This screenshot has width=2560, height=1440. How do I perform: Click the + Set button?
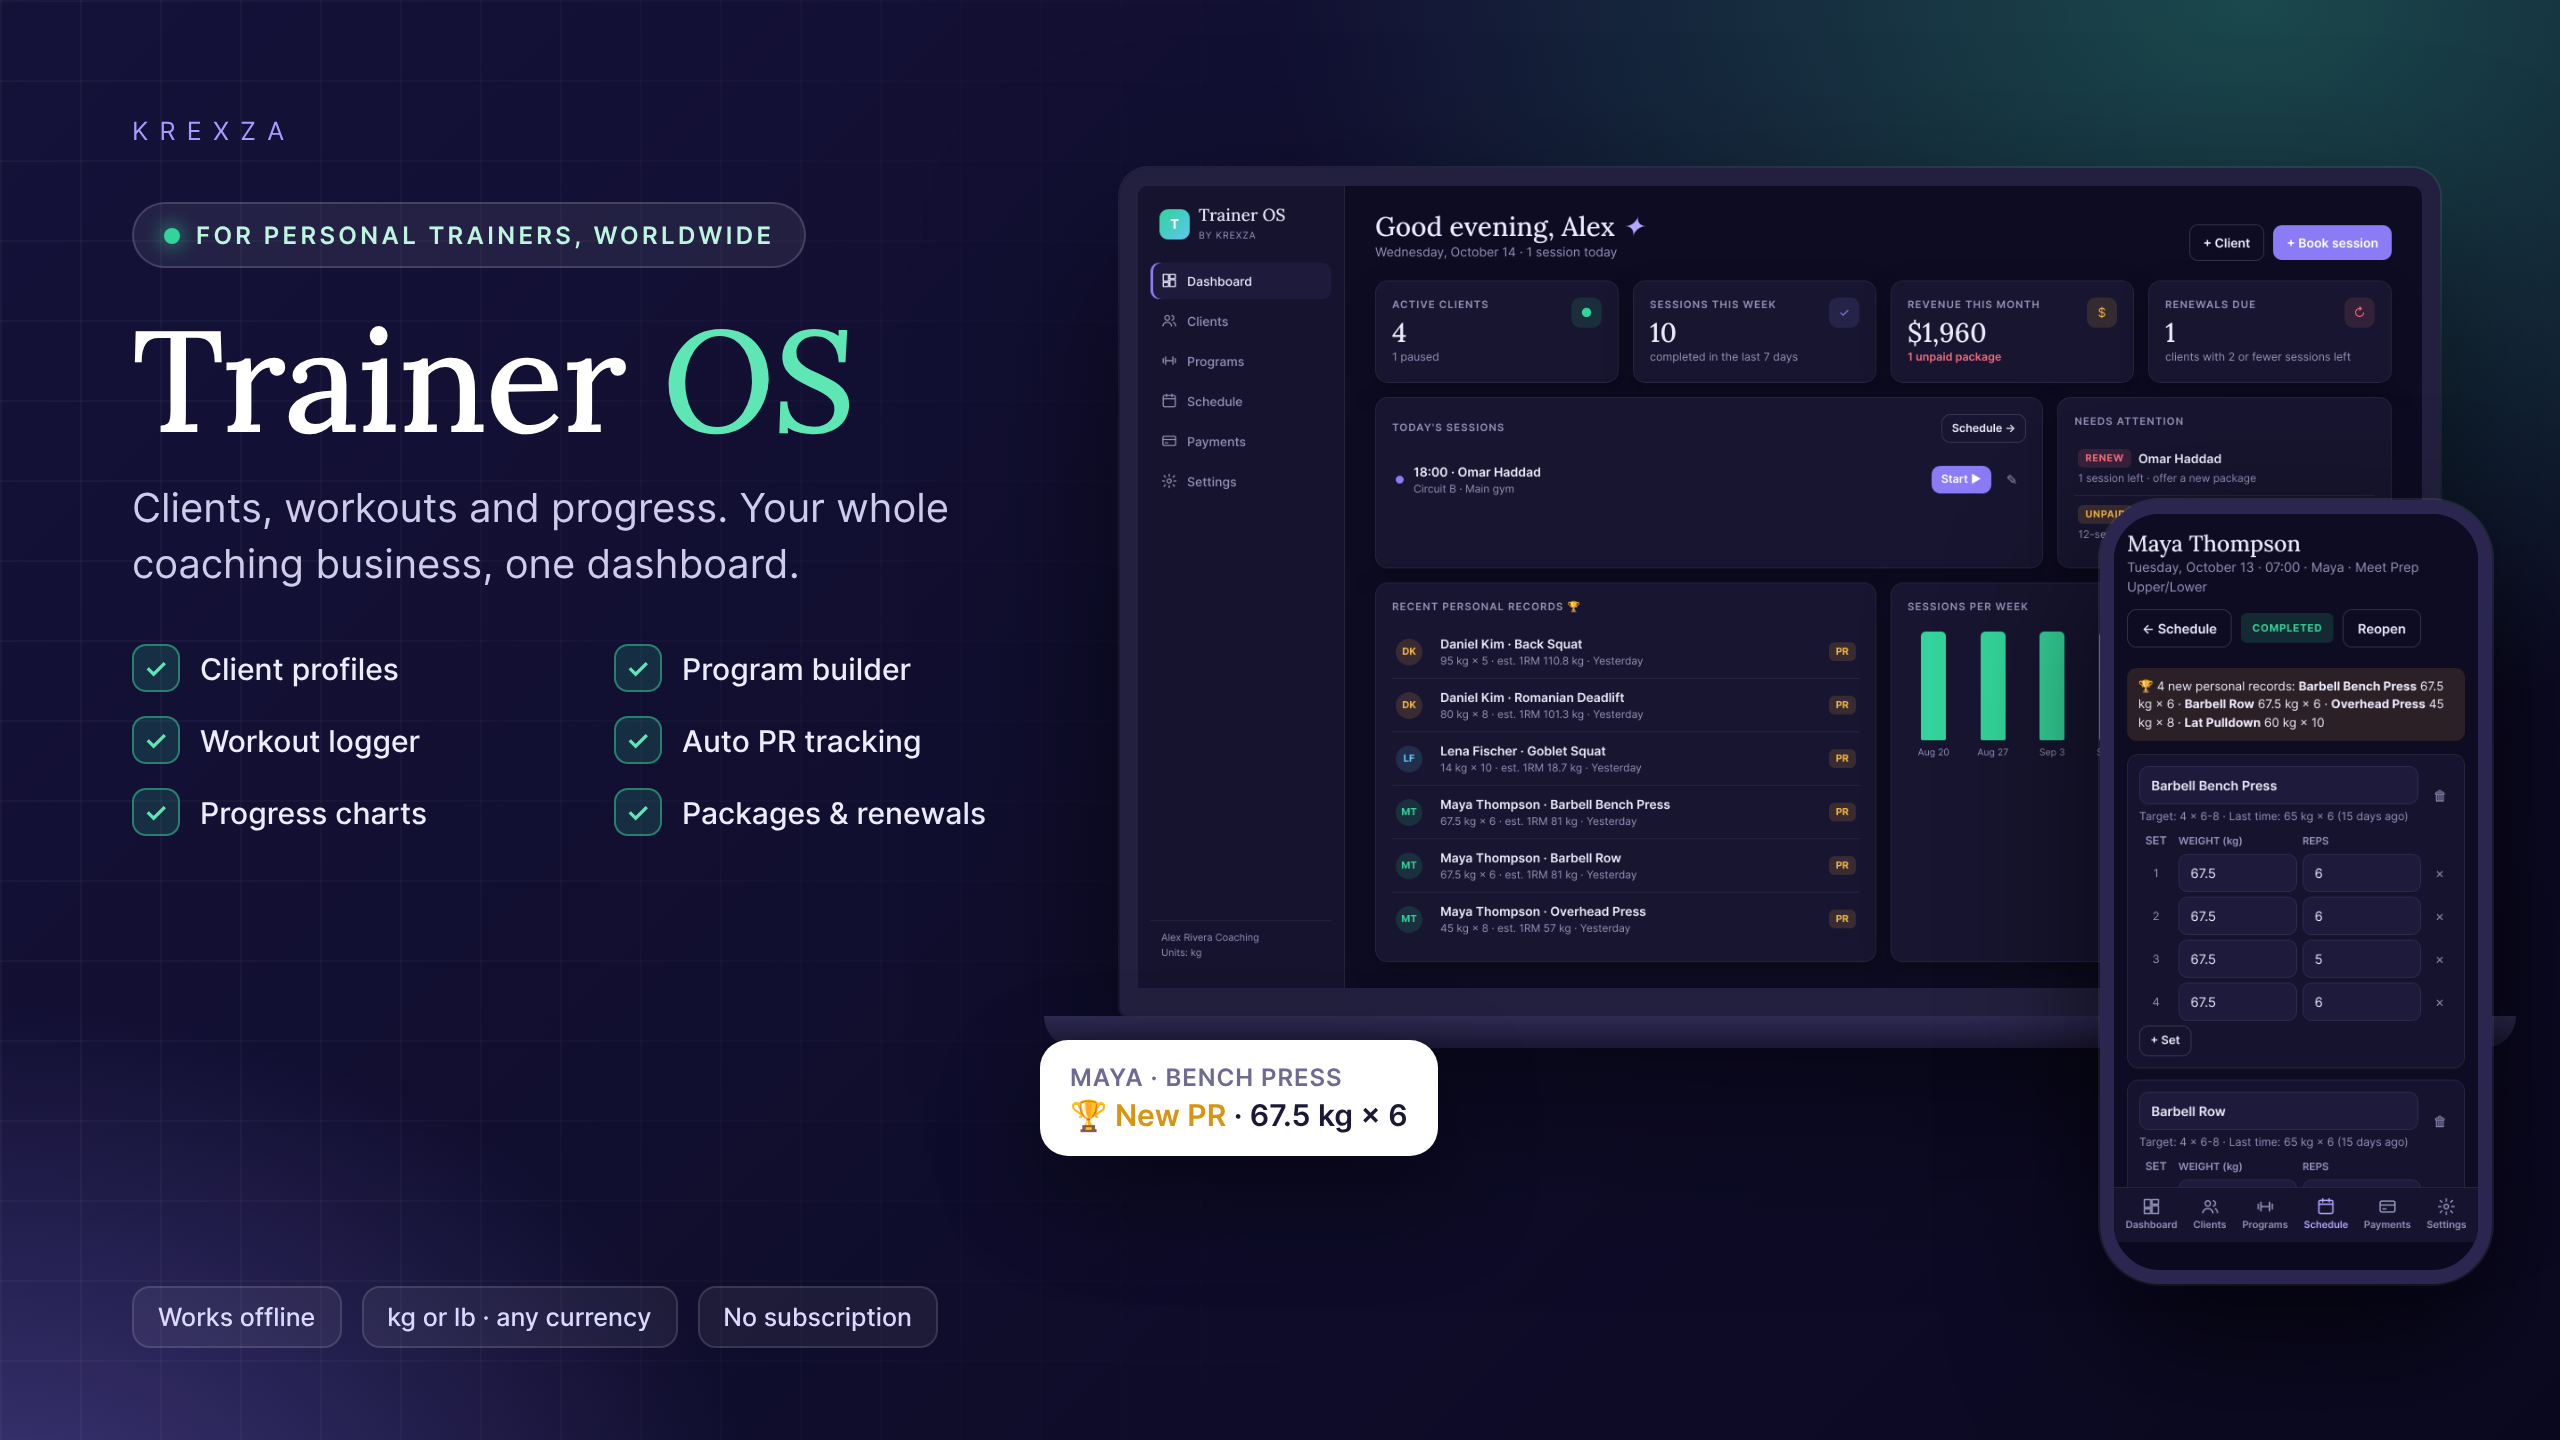point(2165,1040)
